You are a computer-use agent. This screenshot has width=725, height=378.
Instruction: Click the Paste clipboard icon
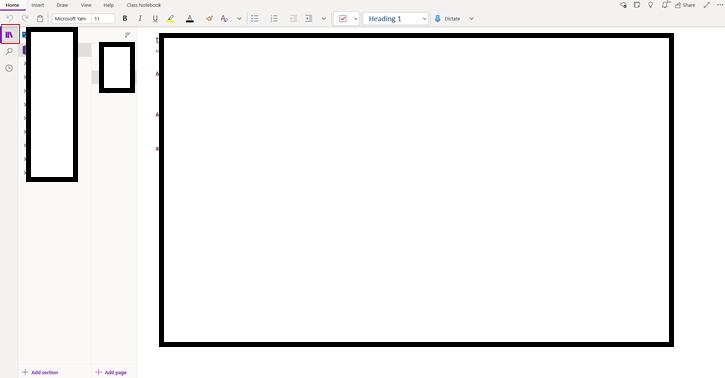coord(40,18)
